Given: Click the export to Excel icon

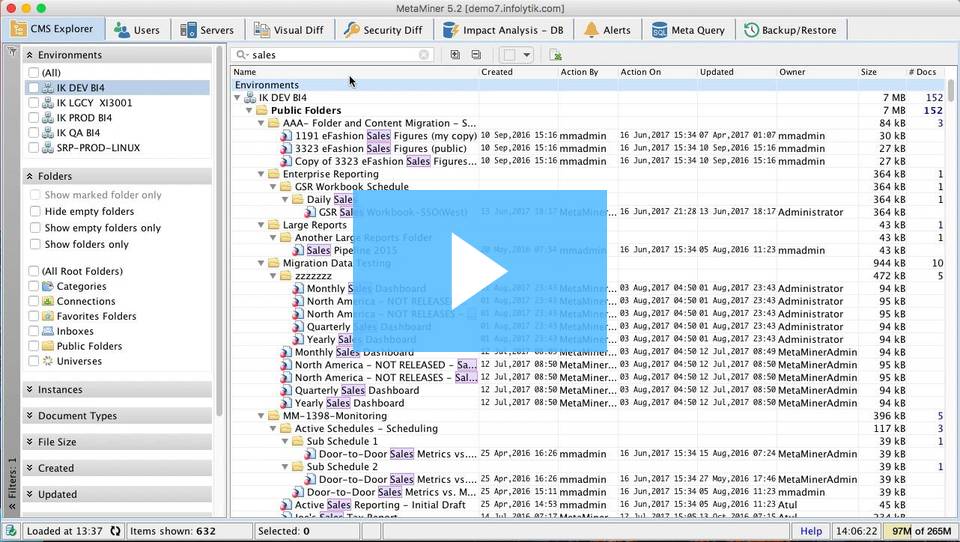Looking at the screenshot, I should point(556,55).
